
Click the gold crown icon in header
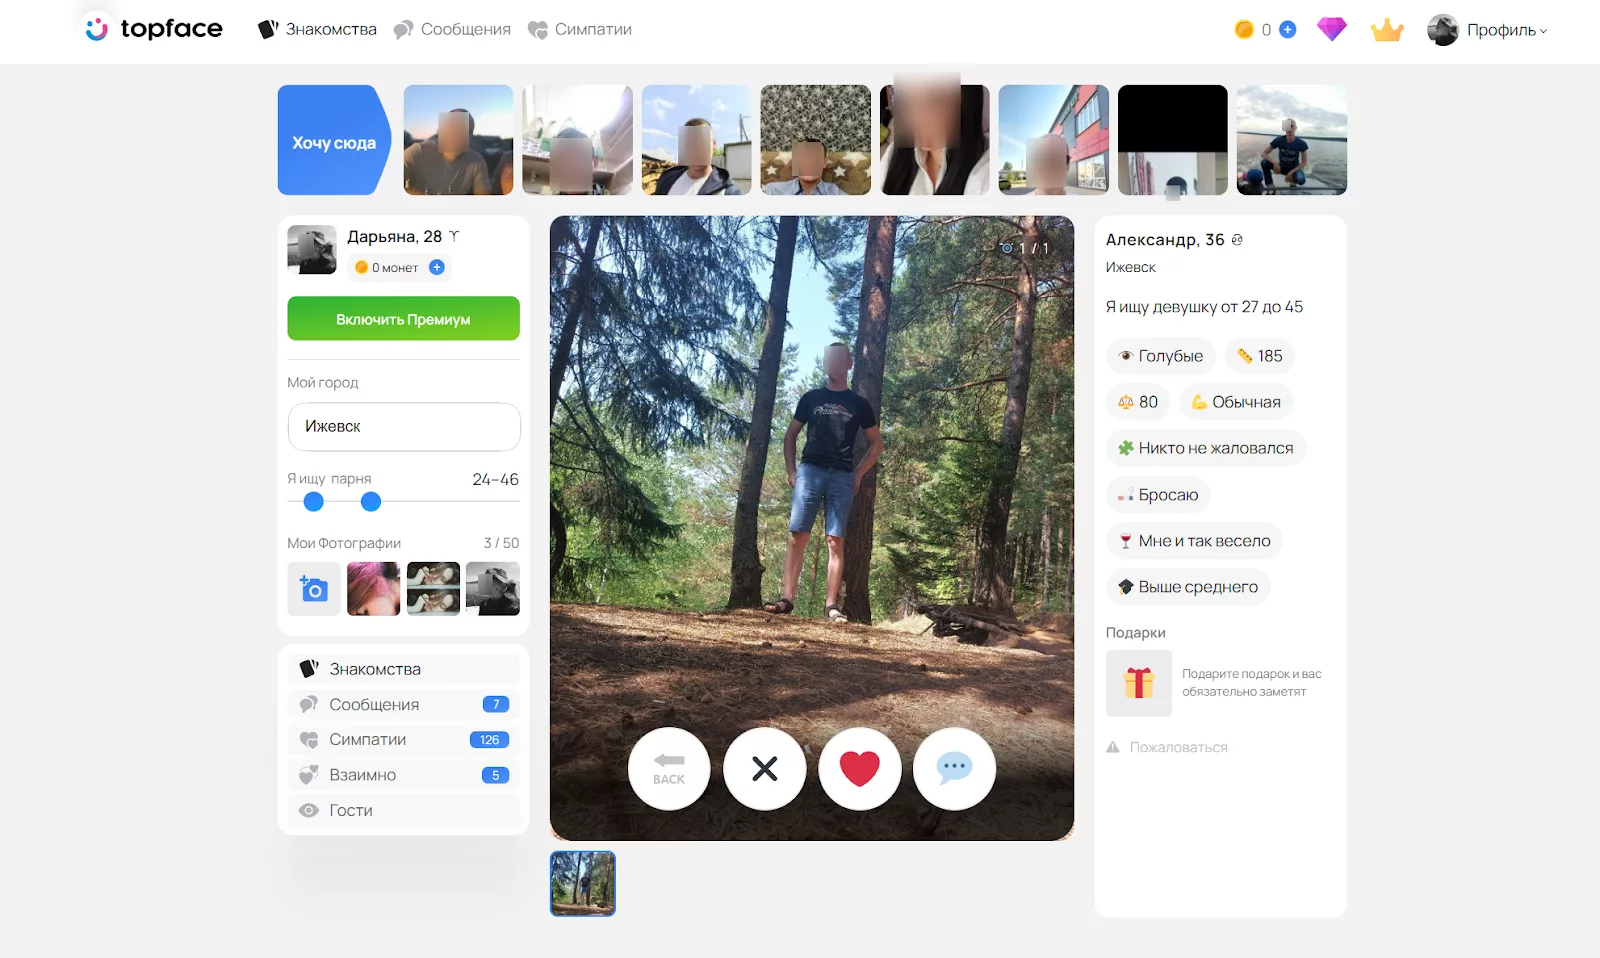[x=1387, y=30]
